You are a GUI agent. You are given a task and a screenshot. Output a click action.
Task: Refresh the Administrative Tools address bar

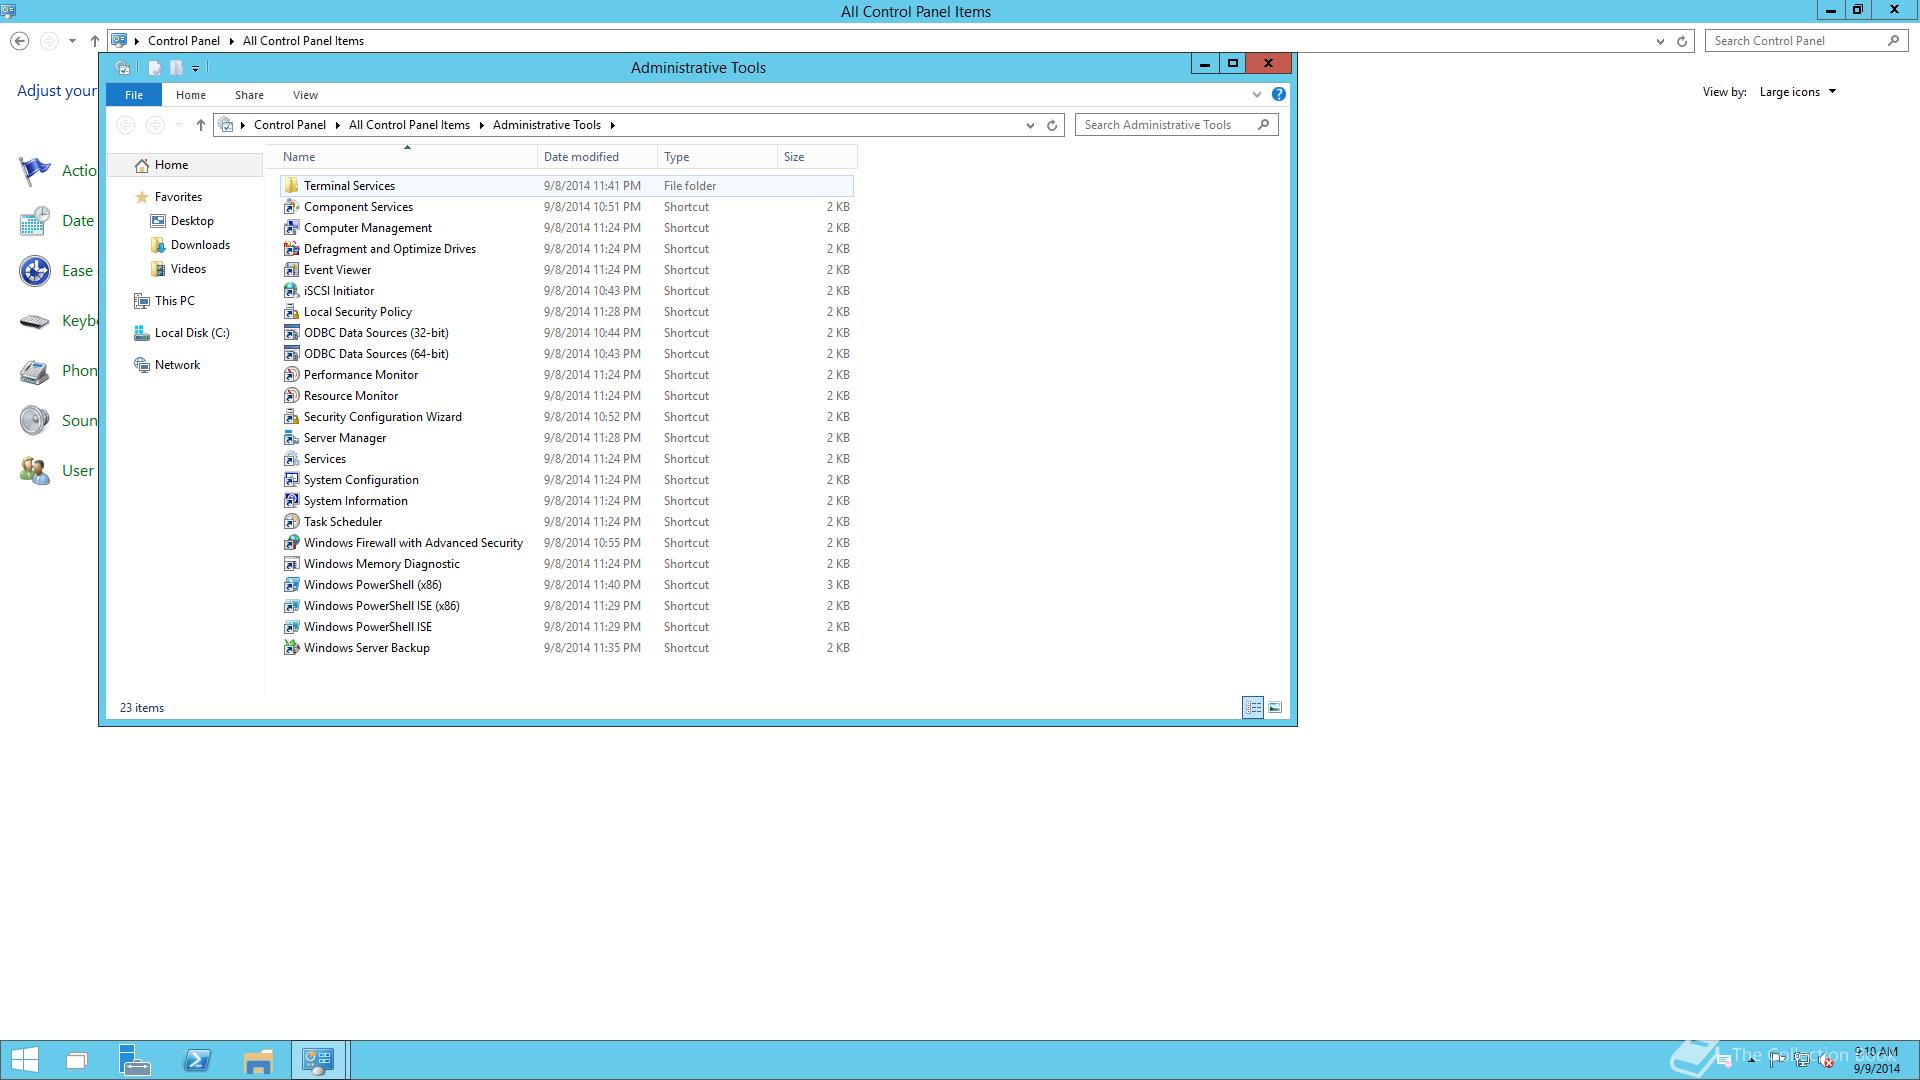point(1052,125)
